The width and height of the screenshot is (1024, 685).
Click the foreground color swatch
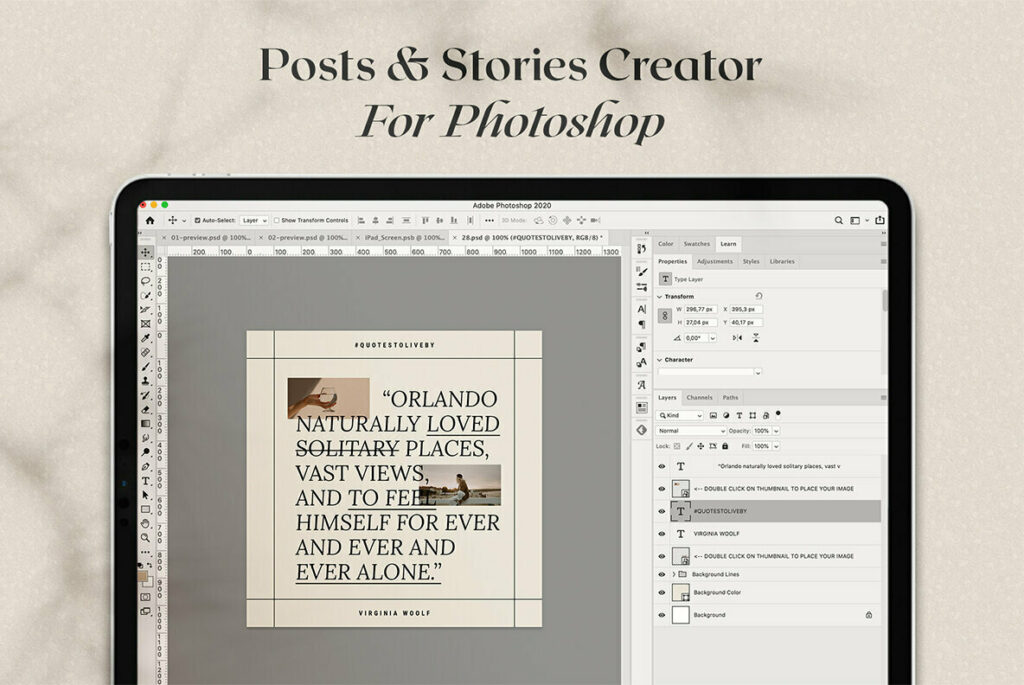(x=143, y=575)
